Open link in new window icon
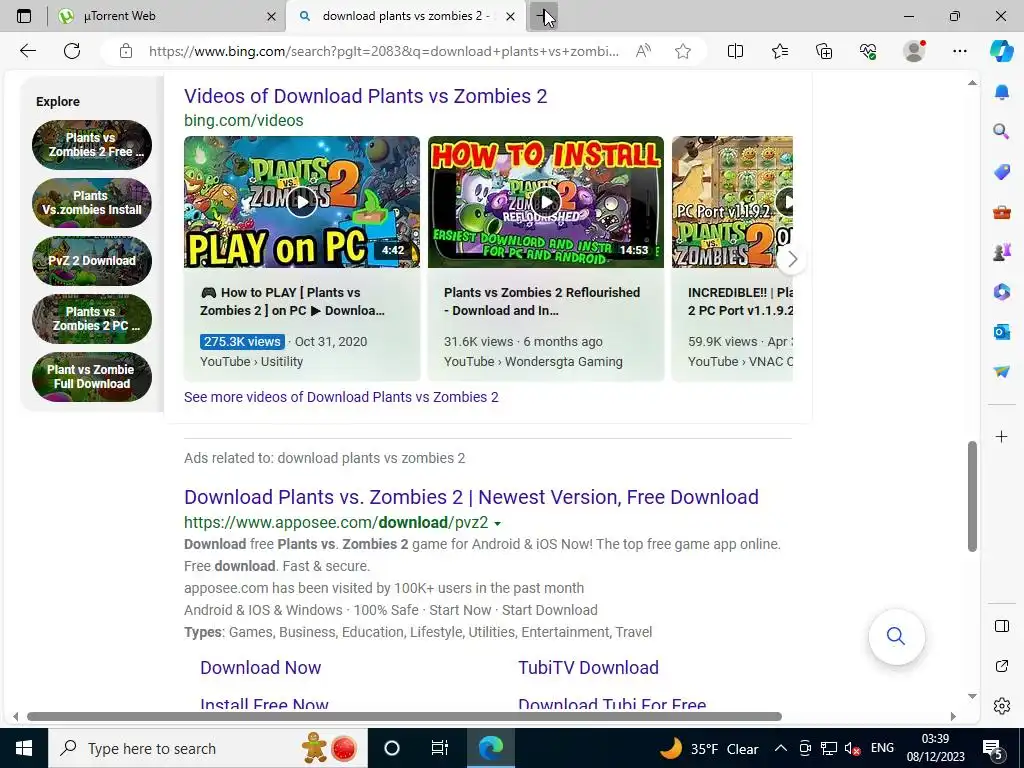This screenshot has width=1024, height=768. 1002,666
